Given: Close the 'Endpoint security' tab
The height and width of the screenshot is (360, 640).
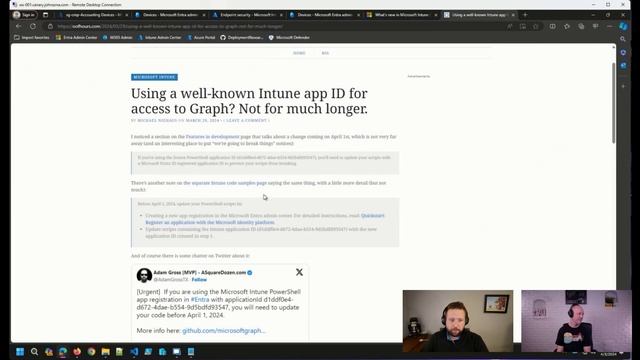Looking at the screenshot, I should point(281,15).
